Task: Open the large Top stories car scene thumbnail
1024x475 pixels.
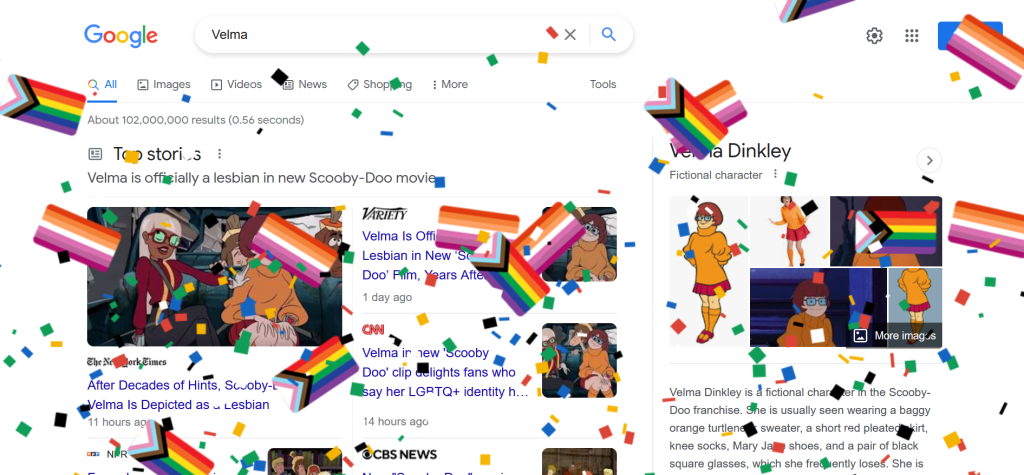Action: coord(214,276)
